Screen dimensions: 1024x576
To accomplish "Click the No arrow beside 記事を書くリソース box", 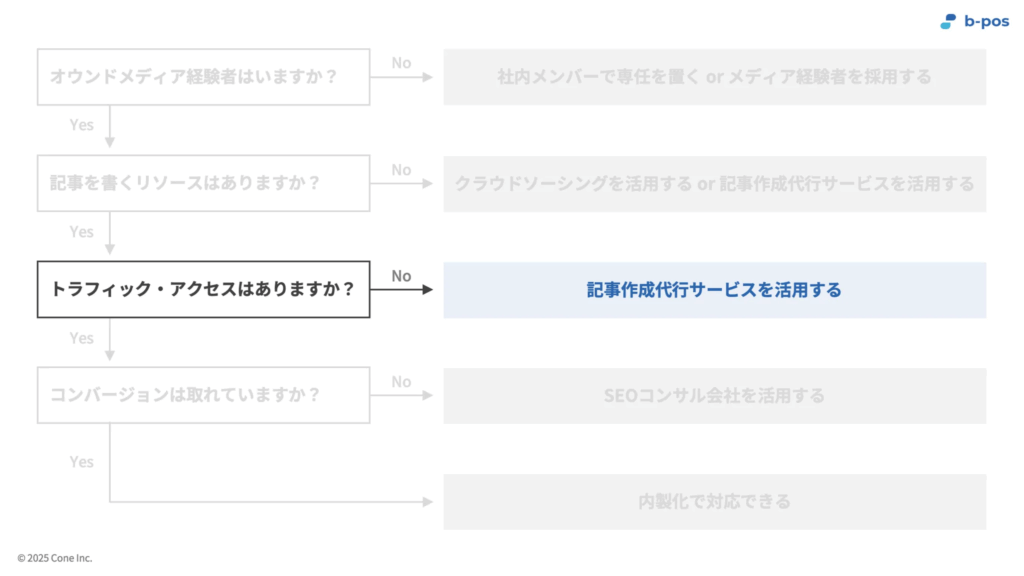I will [402, 184].
